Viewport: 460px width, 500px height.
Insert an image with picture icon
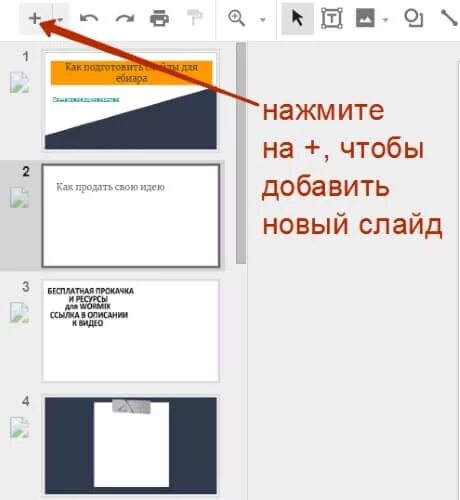365,18
